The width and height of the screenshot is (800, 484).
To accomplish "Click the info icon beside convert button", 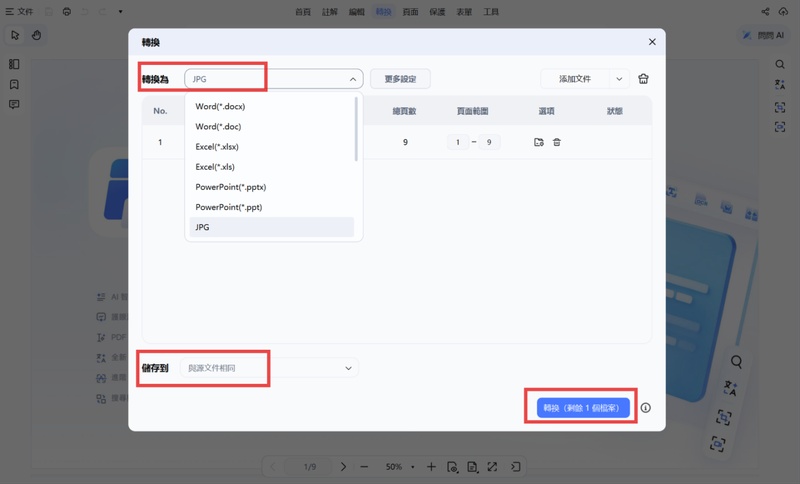I will tap(645, 408).
